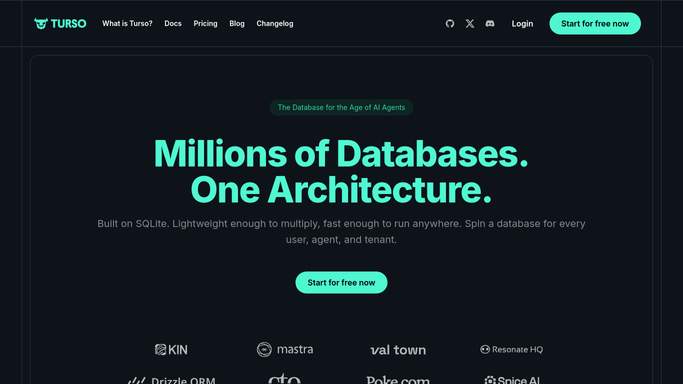Click hero 'Start for free now' button
The width and height of the screenshot is (683, 384).
342,283
